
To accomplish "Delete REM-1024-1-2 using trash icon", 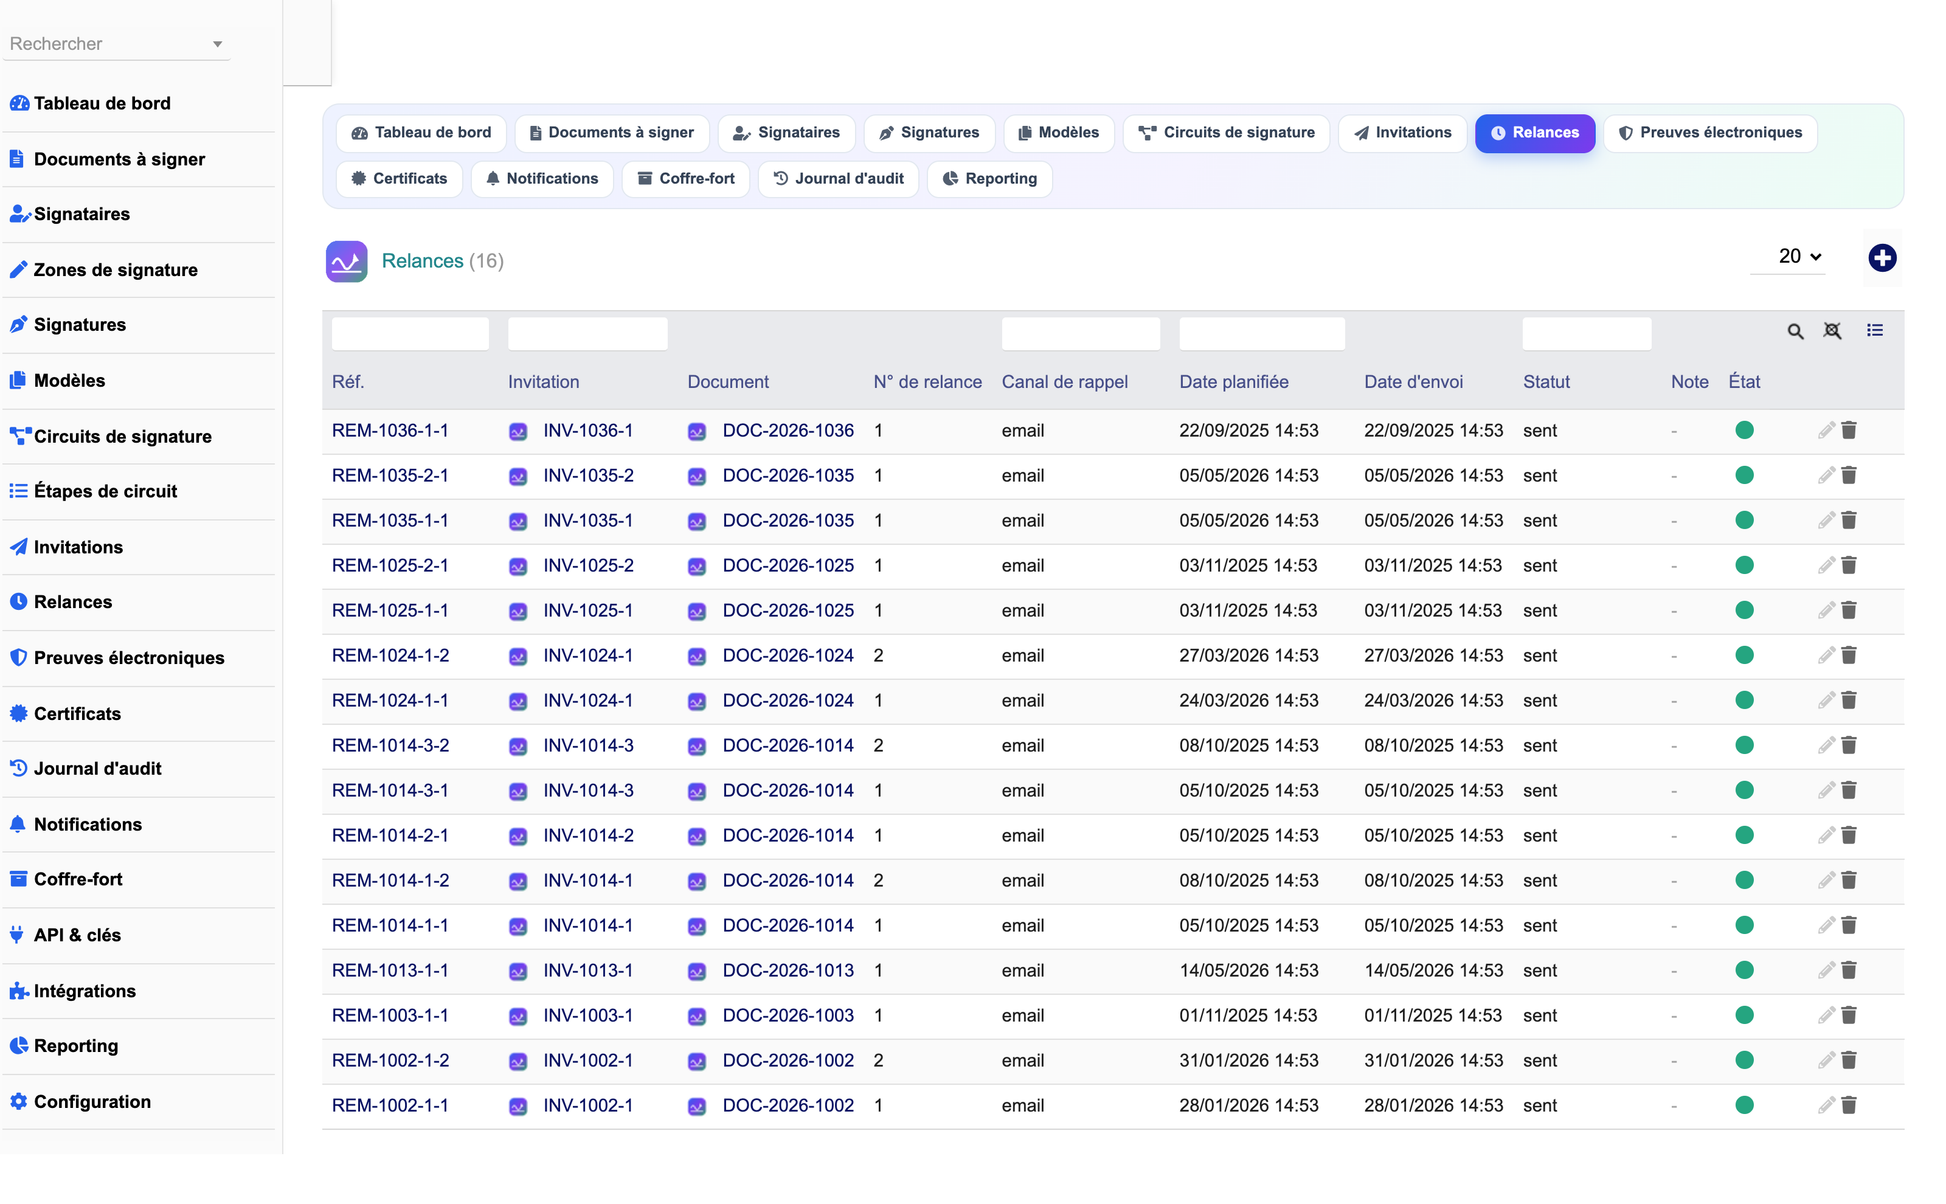I will 1849,655.
